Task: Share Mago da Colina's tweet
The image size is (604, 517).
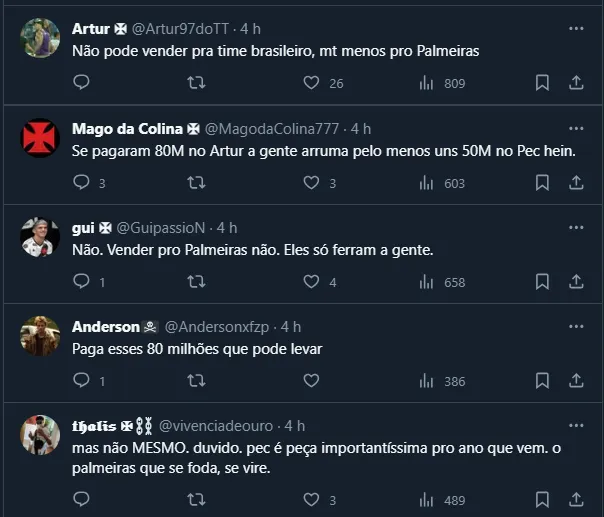Action: tap(575, 183)
